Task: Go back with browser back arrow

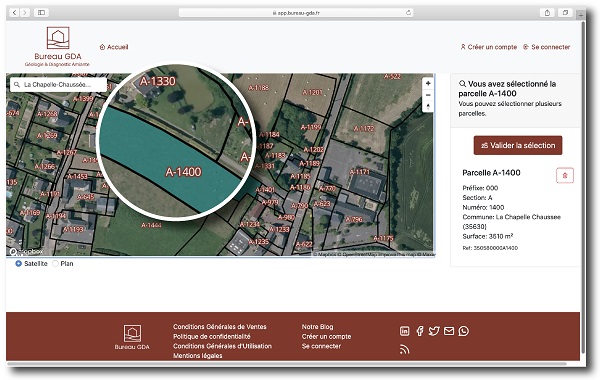Action: coord(15,13)
